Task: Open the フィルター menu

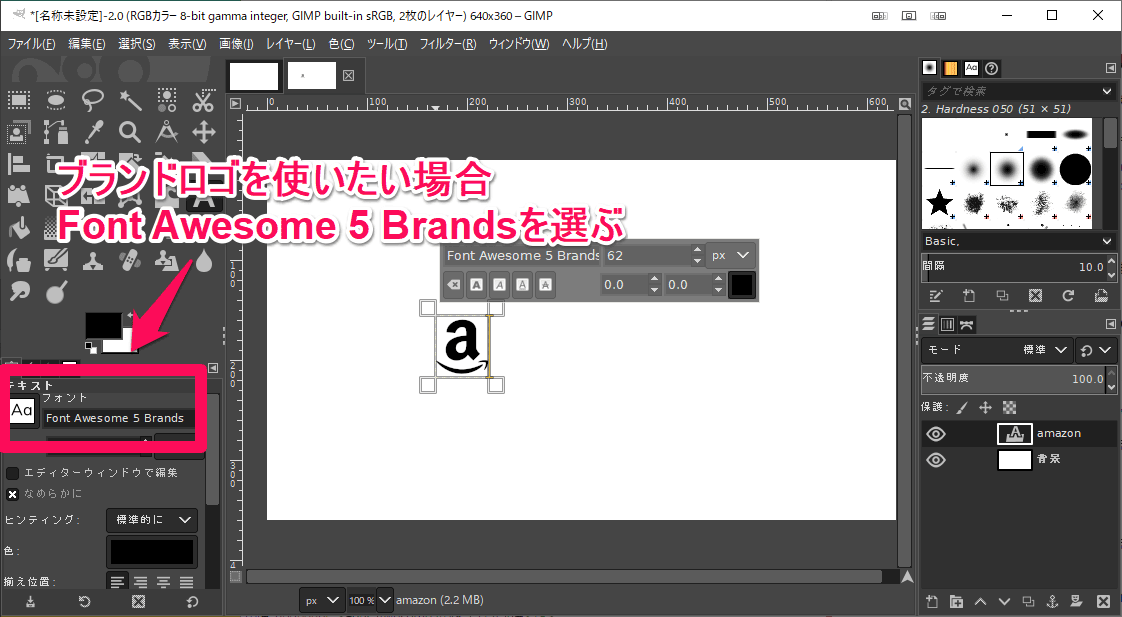Action: pos(448,44)
